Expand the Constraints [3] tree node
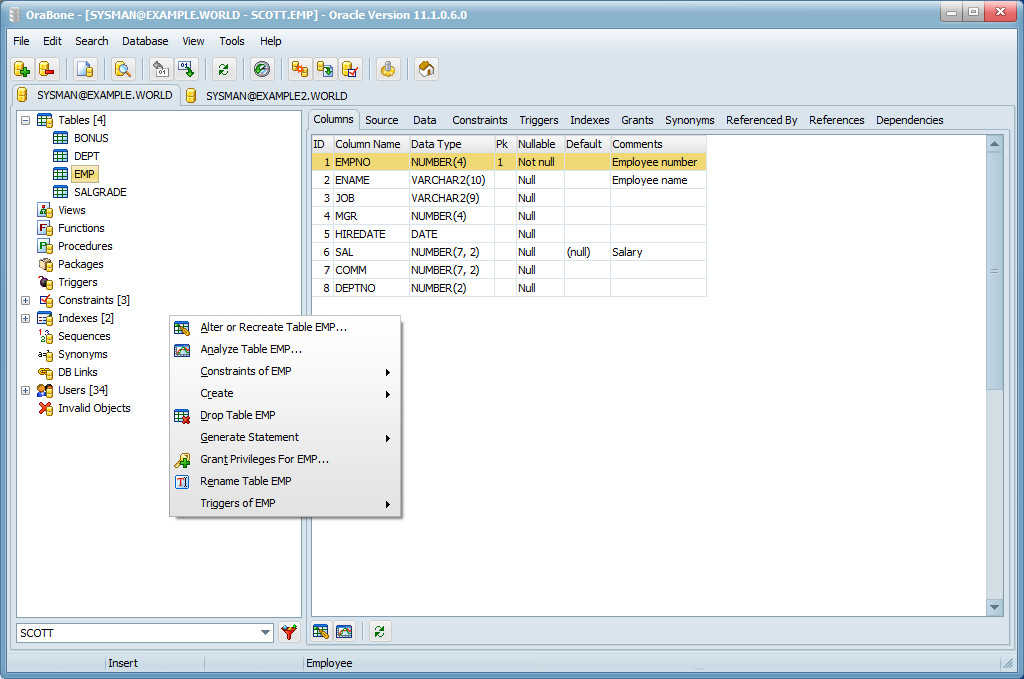The width and height of the screenshot is (1024, 679). tap(25, 300)
